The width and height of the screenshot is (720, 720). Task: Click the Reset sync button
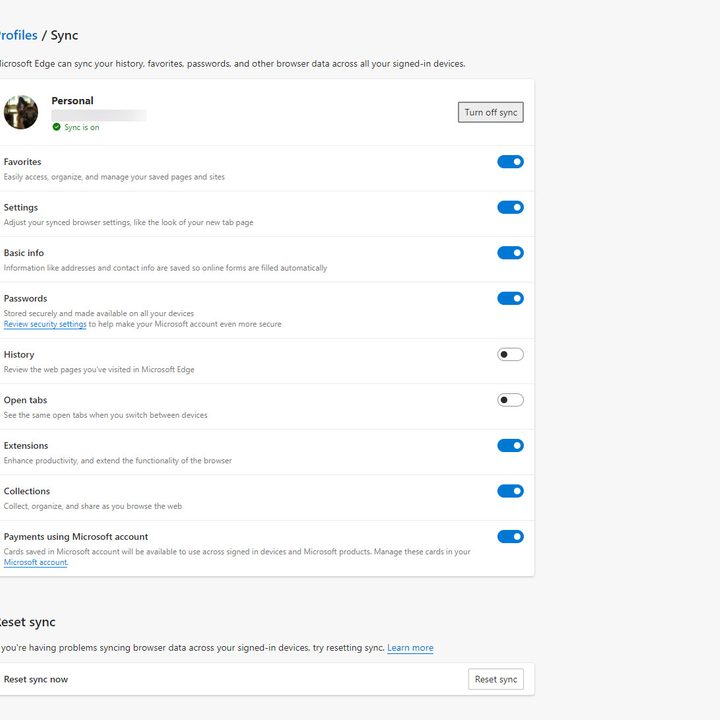[x=495, y=679]
